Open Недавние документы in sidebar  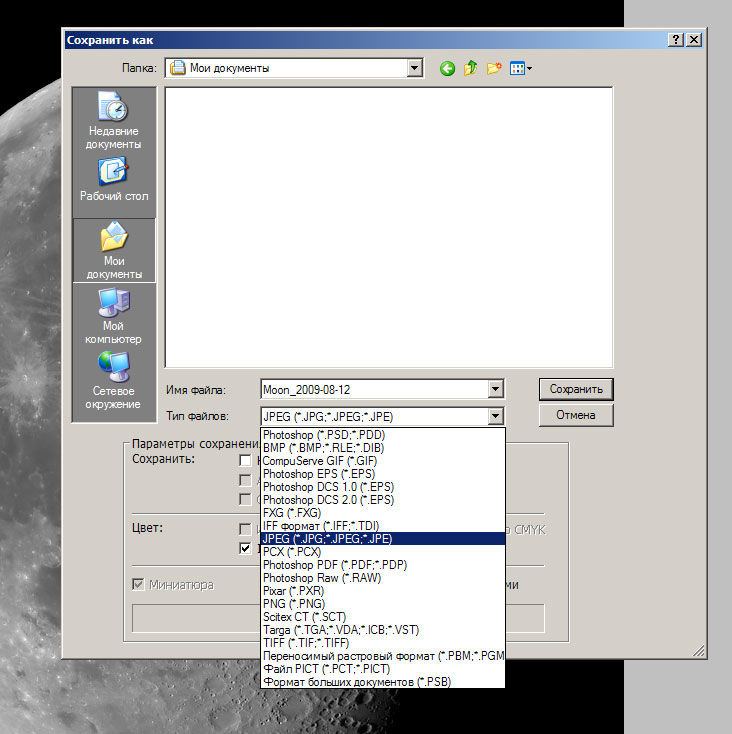pyautogui.click(x=113, y=119)
